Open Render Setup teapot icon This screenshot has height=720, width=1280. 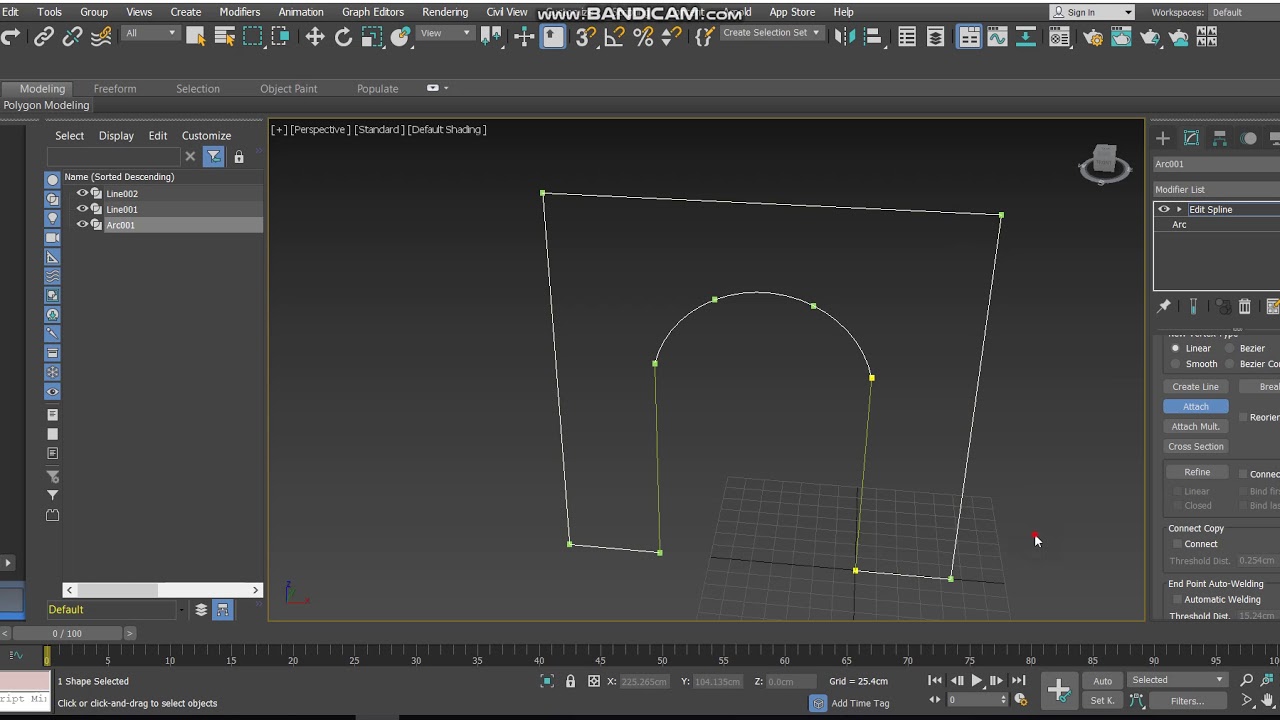point(1093,37)
